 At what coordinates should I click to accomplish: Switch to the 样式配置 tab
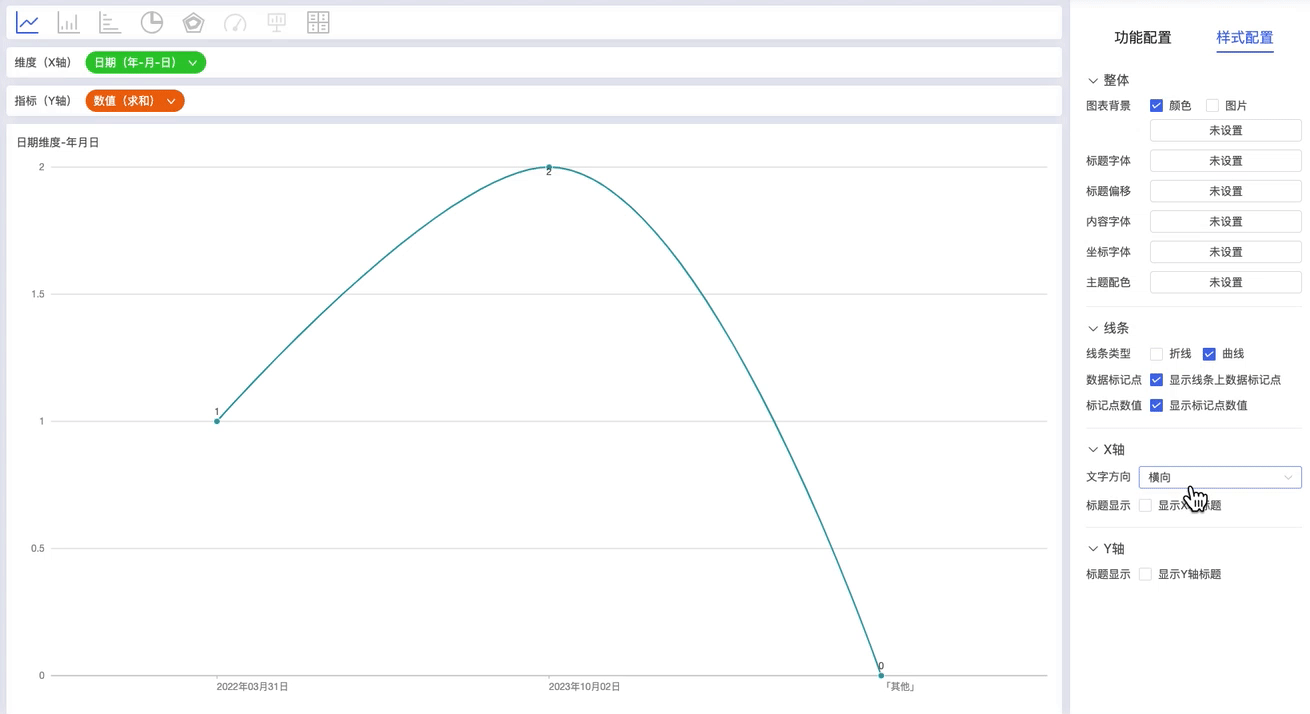point(1245,38)
